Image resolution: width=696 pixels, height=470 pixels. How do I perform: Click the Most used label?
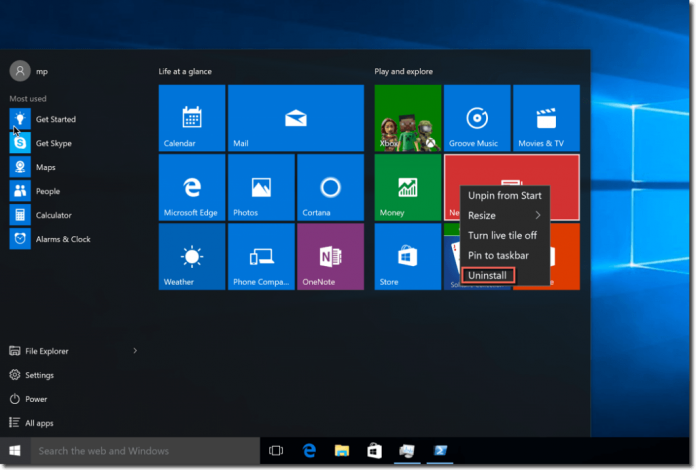coord(28,99)
